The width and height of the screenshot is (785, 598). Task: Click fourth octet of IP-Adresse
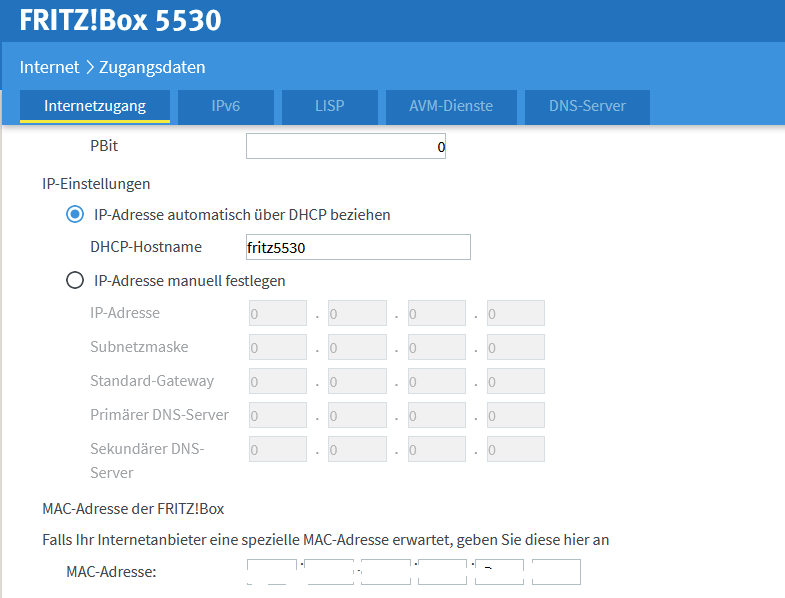[516, 313]
